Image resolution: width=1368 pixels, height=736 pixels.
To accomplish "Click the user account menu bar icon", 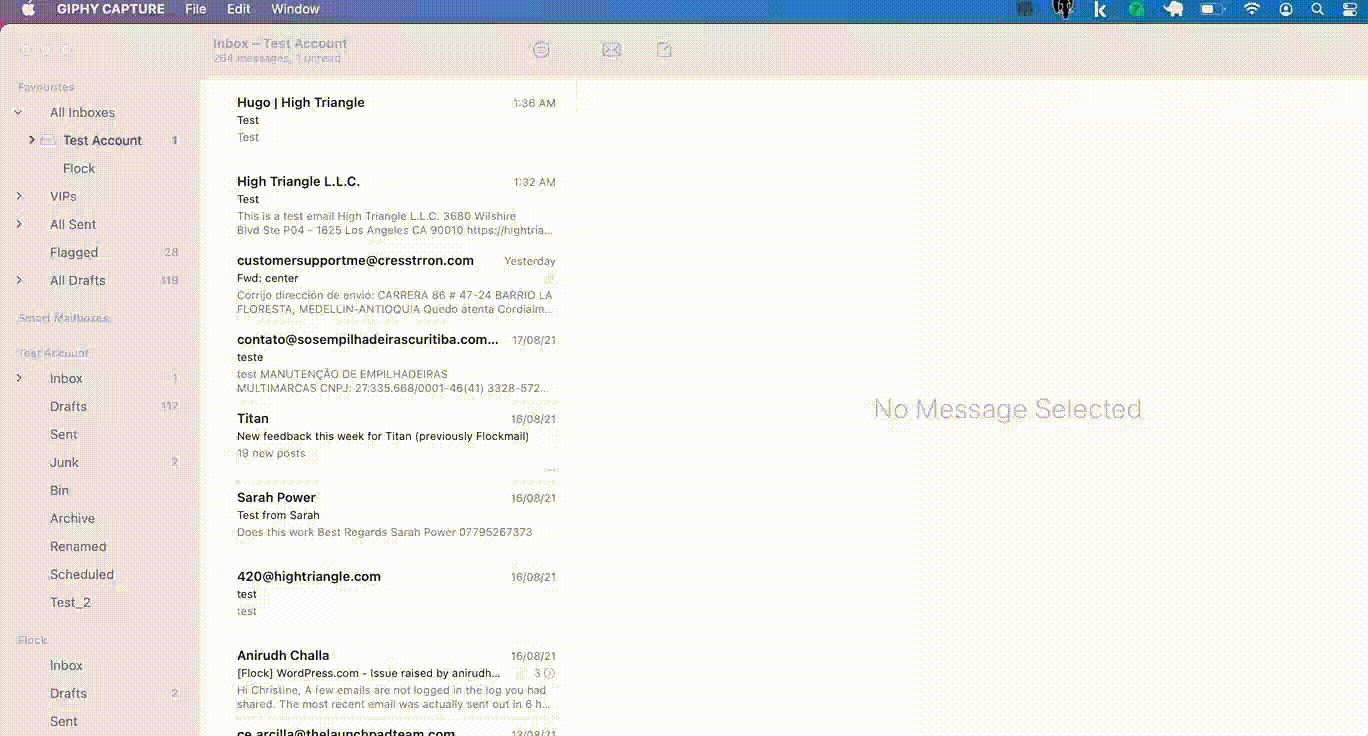I will pyautogui.click(x=1286, y=9).
